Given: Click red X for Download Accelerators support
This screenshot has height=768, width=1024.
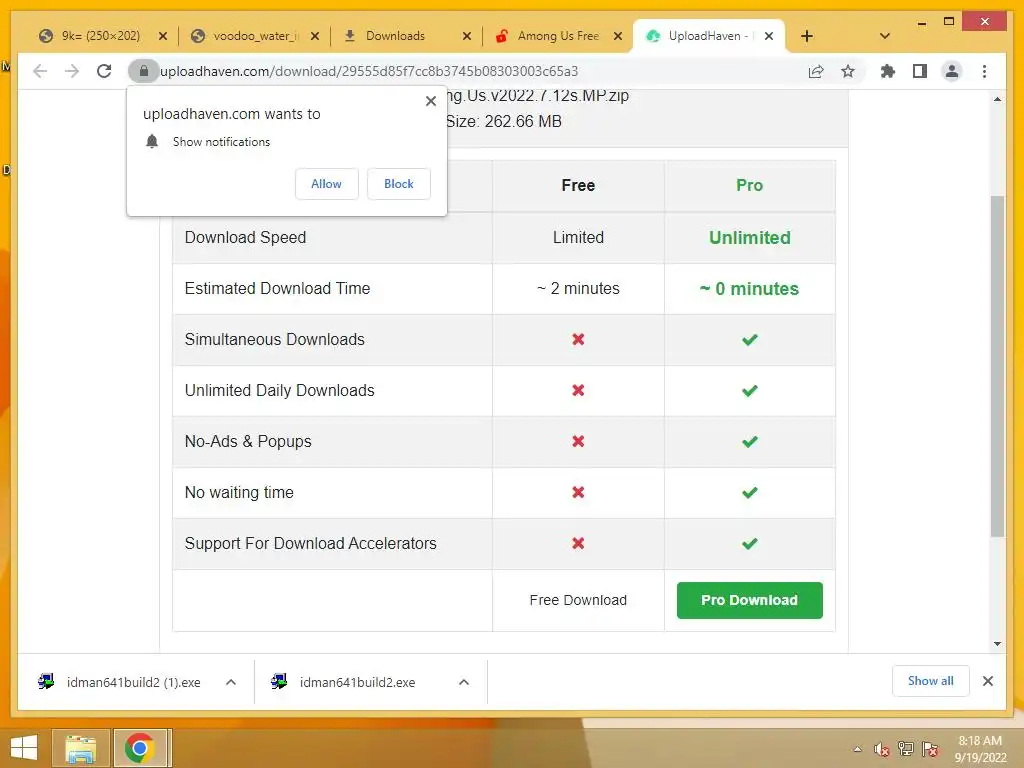Looking at the screenshot, I should click(578, 543).
